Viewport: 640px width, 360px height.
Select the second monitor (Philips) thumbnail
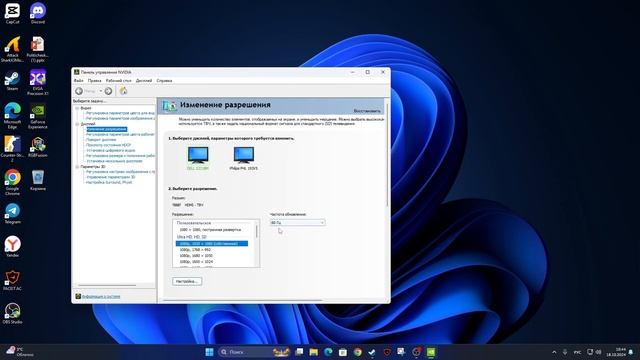click(x=244, y=158)
